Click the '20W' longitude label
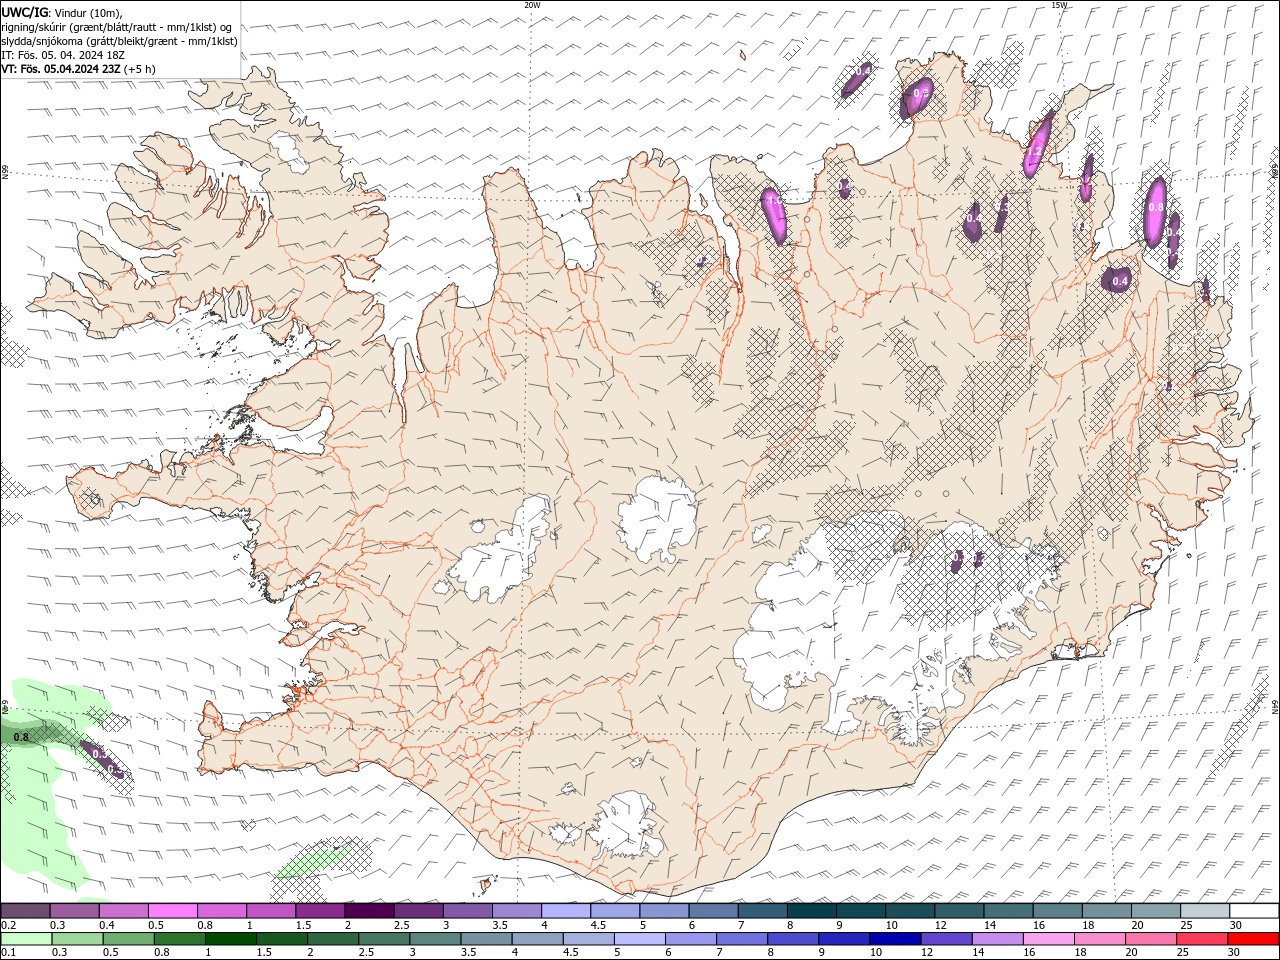The width and height of the screenshot is (1280, 960). (x=532, y=5)
